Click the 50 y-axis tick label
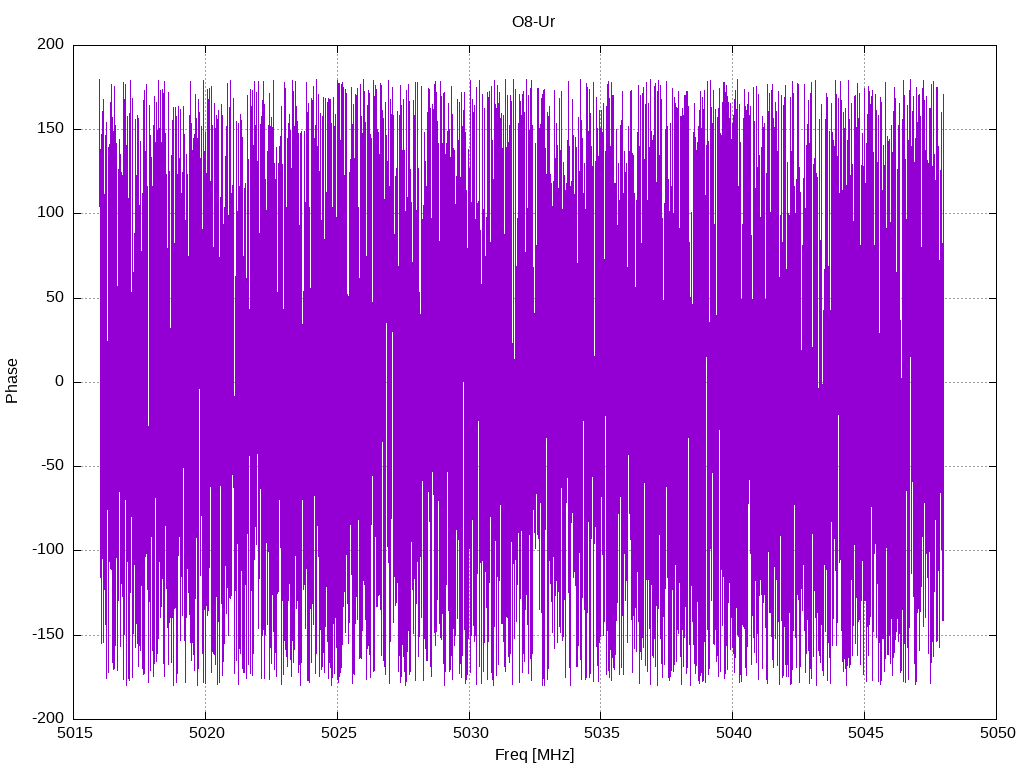Viewport: 1024px width, 768px height. 56,297
